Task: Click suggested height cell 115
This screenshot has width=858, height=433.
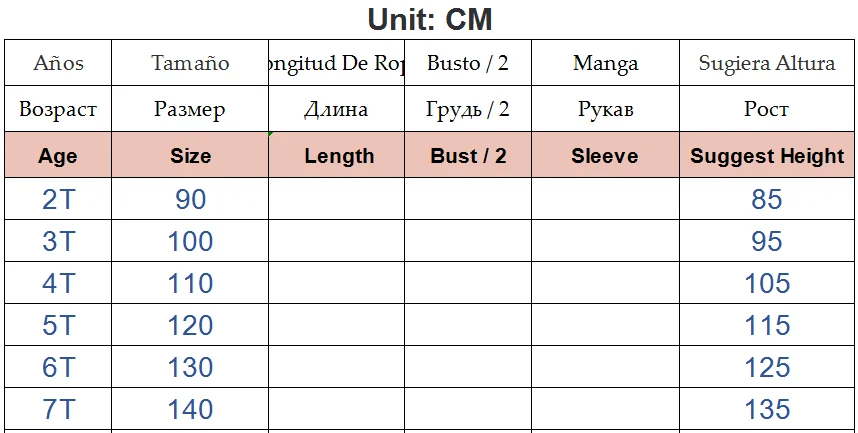Action: (767, 325)
